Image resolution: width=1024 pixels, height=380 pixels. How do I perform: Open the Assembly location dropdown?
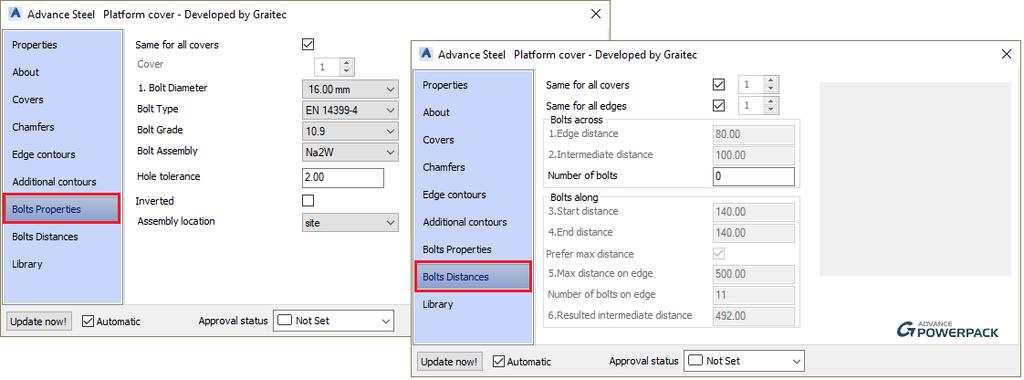pyautogui.click(x=350, y=223)
